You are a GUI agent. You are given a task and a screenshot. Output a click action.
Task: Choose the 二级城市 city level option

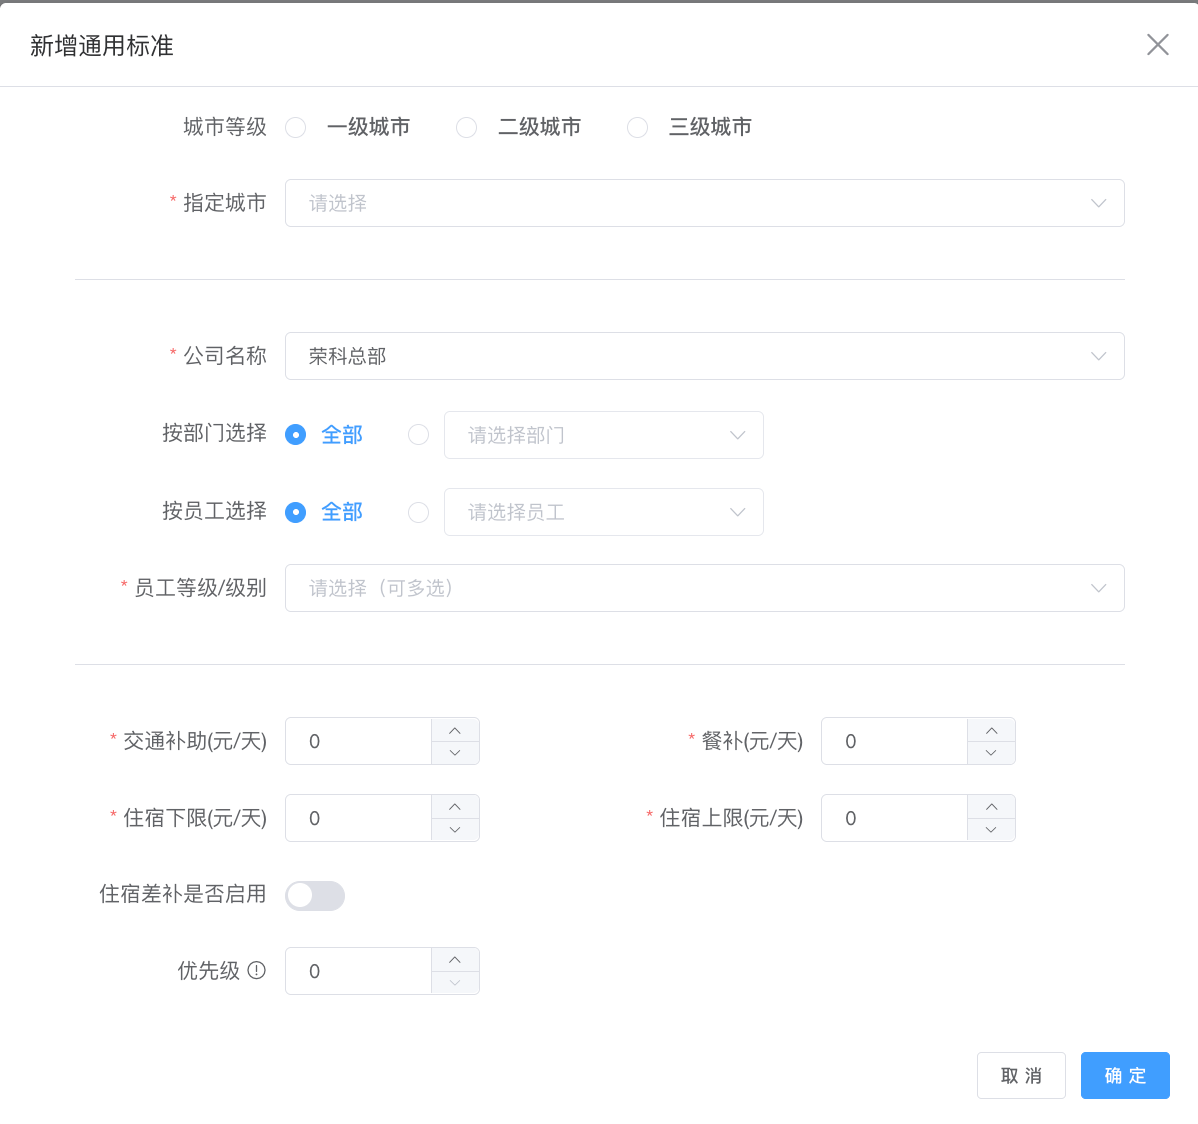467,128
